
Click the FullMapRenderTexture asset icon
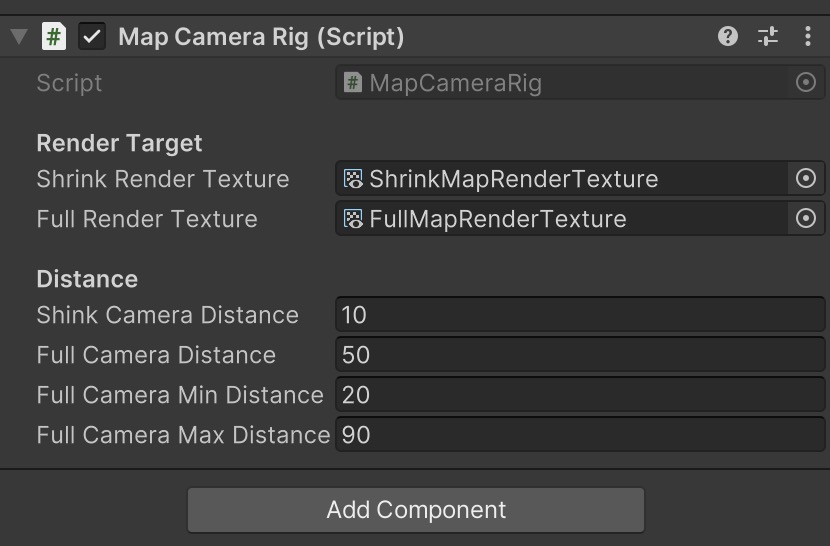(353, 218)
